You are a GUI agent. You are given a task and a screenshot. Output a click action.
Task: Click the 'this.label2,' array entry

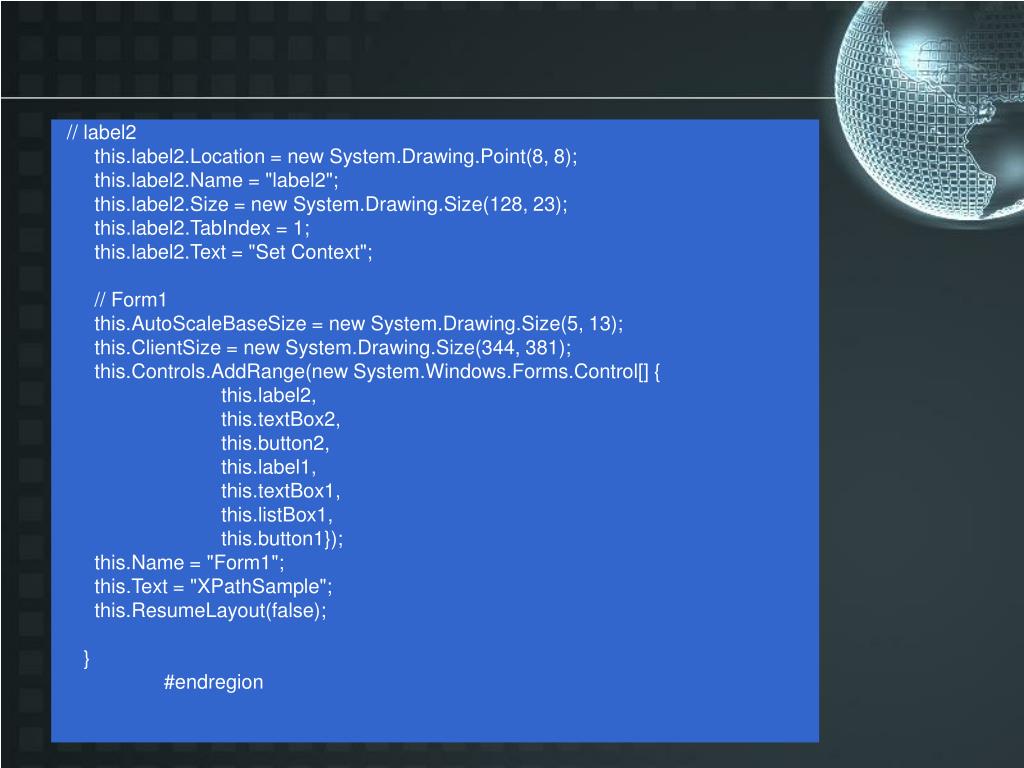(268, 395)
